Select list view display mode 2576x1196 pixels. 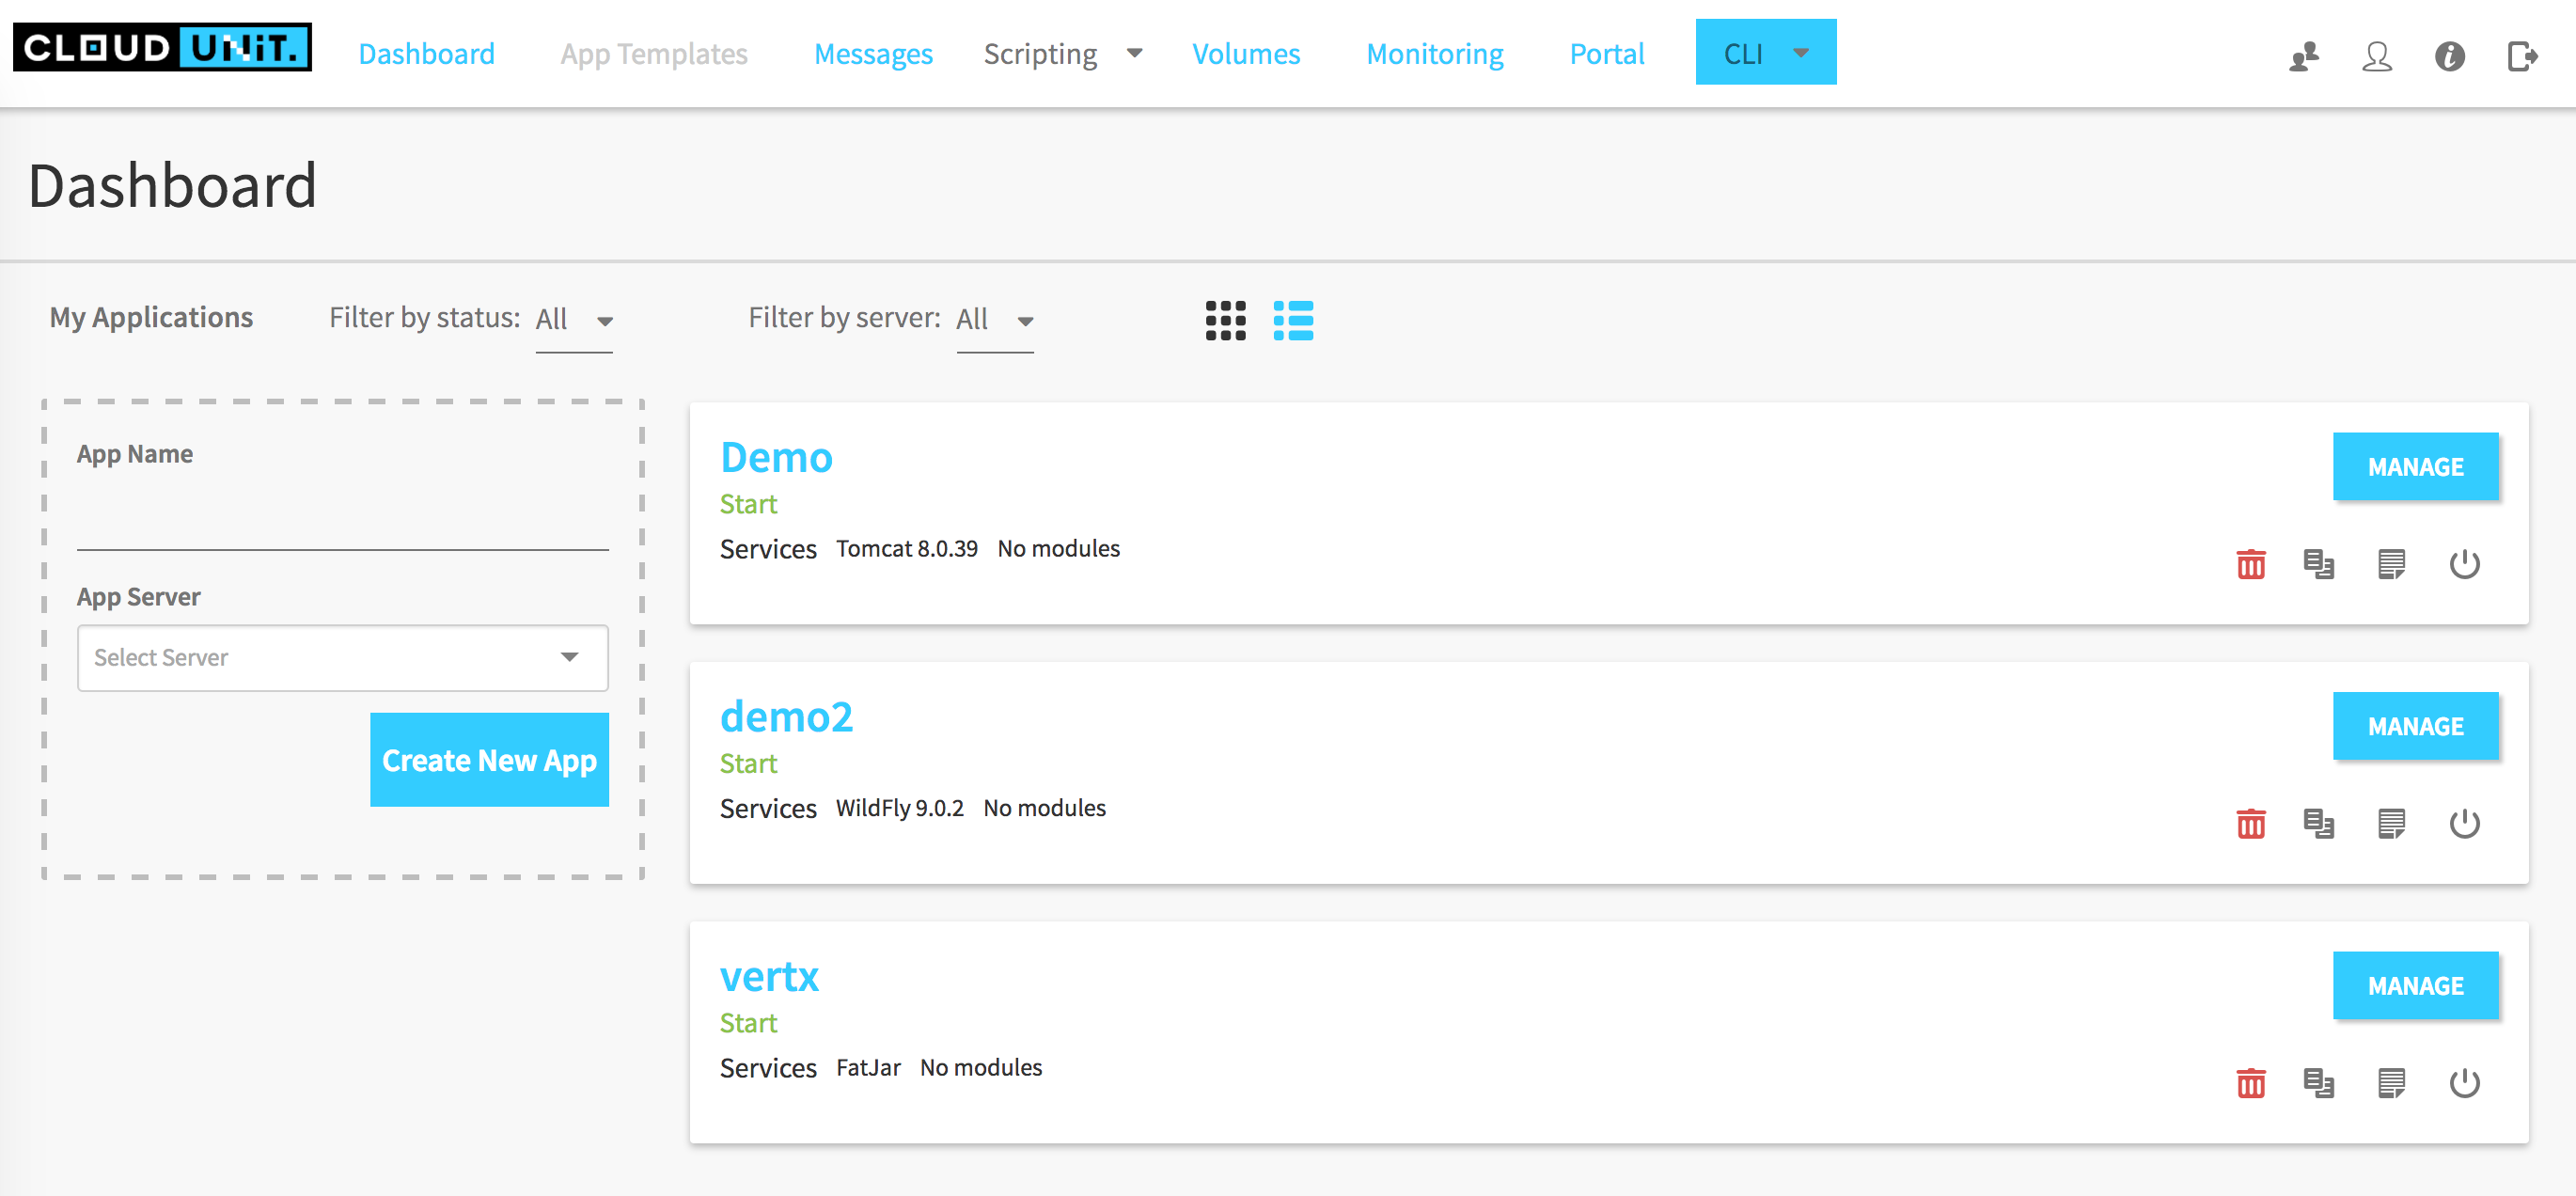pyautogui.click(x=1295, y=320)
